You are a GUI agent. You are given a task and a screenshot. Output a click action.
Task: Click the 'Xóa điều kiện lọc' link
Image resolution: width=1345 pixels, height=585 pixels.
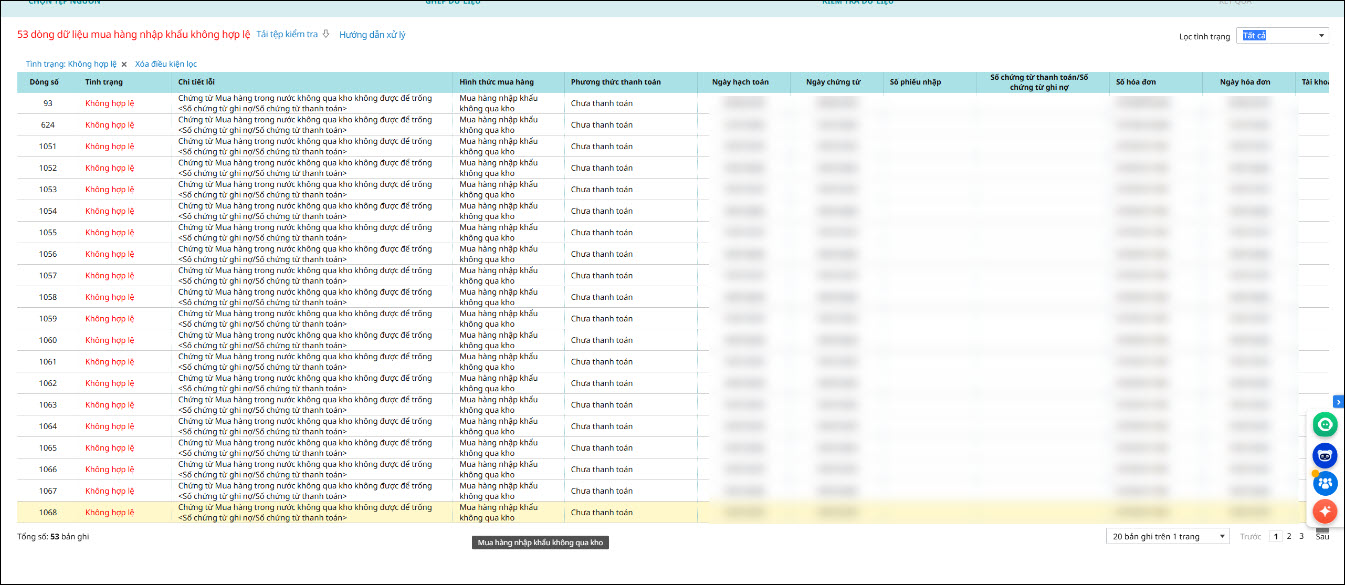(166, 64)
